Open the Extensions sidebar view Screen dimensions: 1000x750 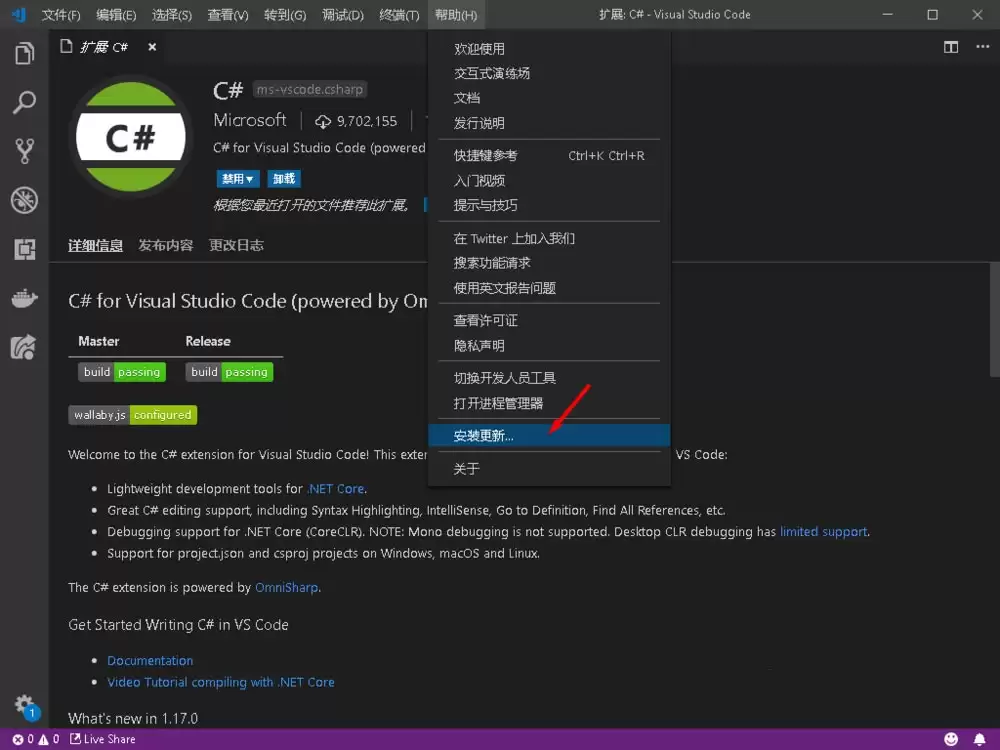coord(25,250)
